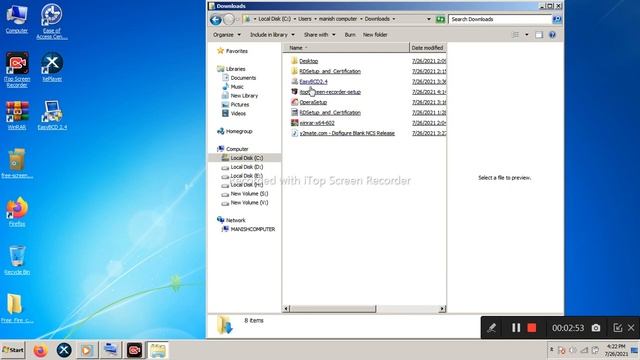Viewport: 640px width, 360px height.
Task: Select the free-screen installer desktop icon
Action: [x=17, y=164]
